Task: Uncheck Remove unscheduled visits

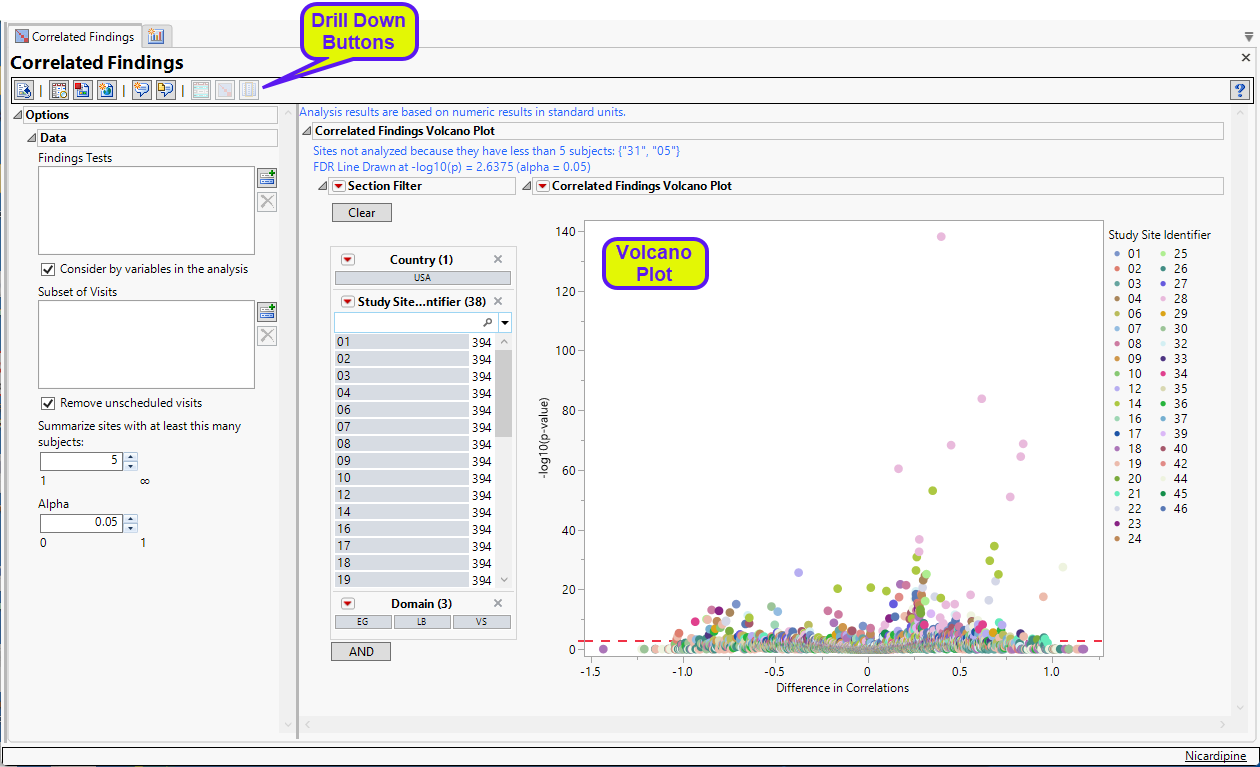Action: pyautogui.click(x=48, y=403)
